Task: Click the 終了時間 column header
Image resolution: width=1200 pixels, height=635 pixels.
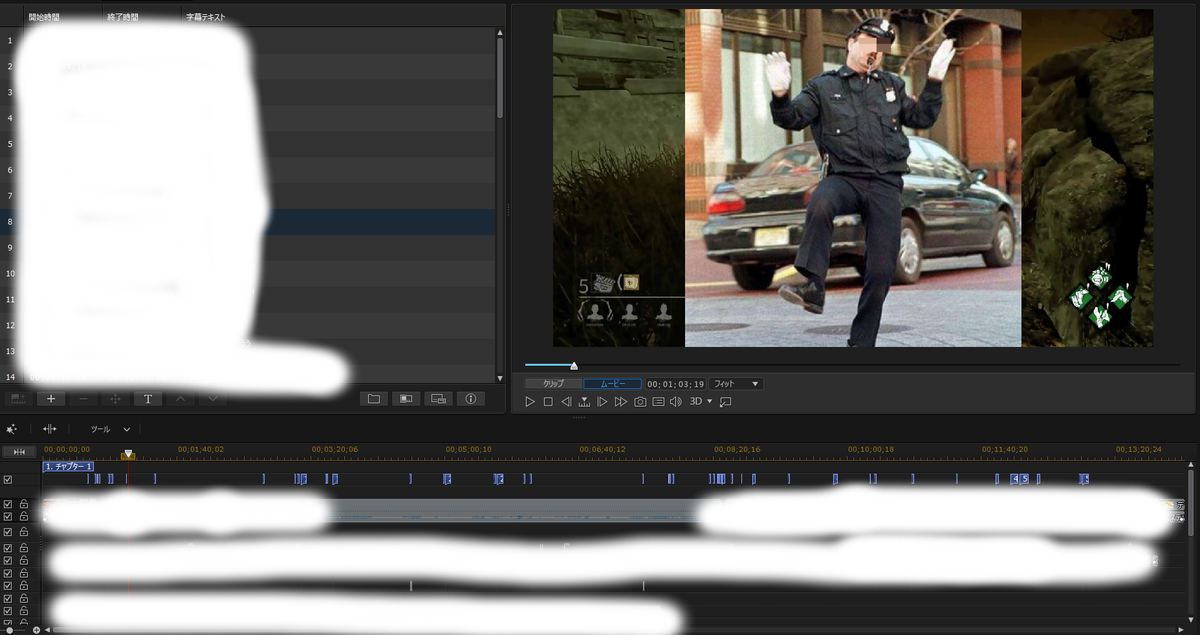Action: point(123,18)
